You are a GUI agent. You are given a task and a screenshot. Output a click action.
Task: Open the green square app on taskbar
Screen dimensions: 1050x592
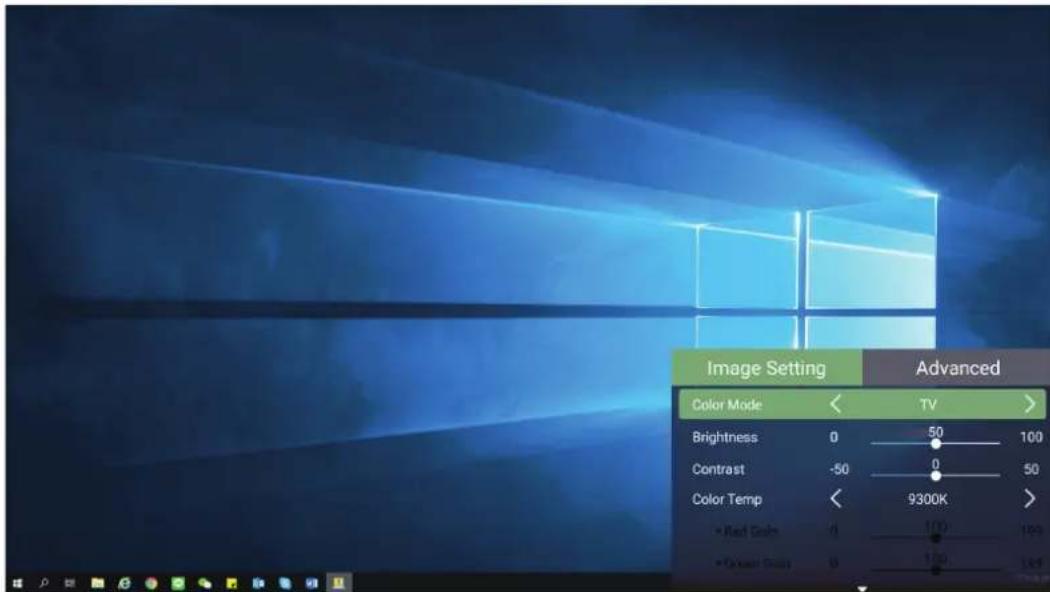tap(177, 583)
